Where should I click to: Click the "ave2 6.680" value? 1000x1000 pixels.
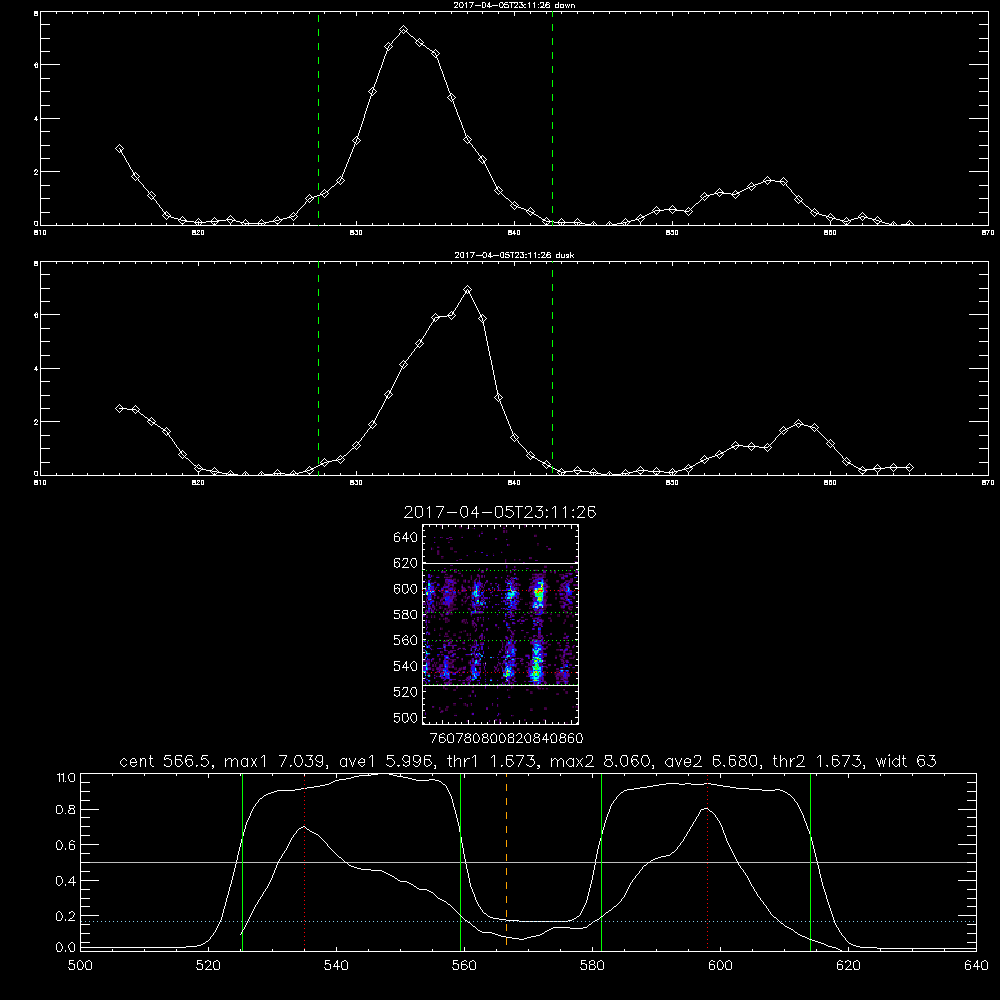pyautogui.click(x=711, y=761)
